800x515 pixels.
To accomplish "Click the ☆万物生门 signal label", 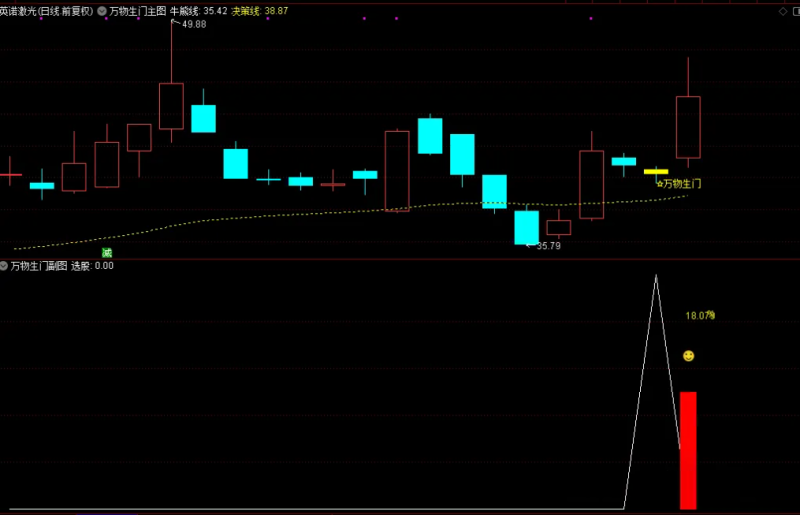I will pos(678,184).
